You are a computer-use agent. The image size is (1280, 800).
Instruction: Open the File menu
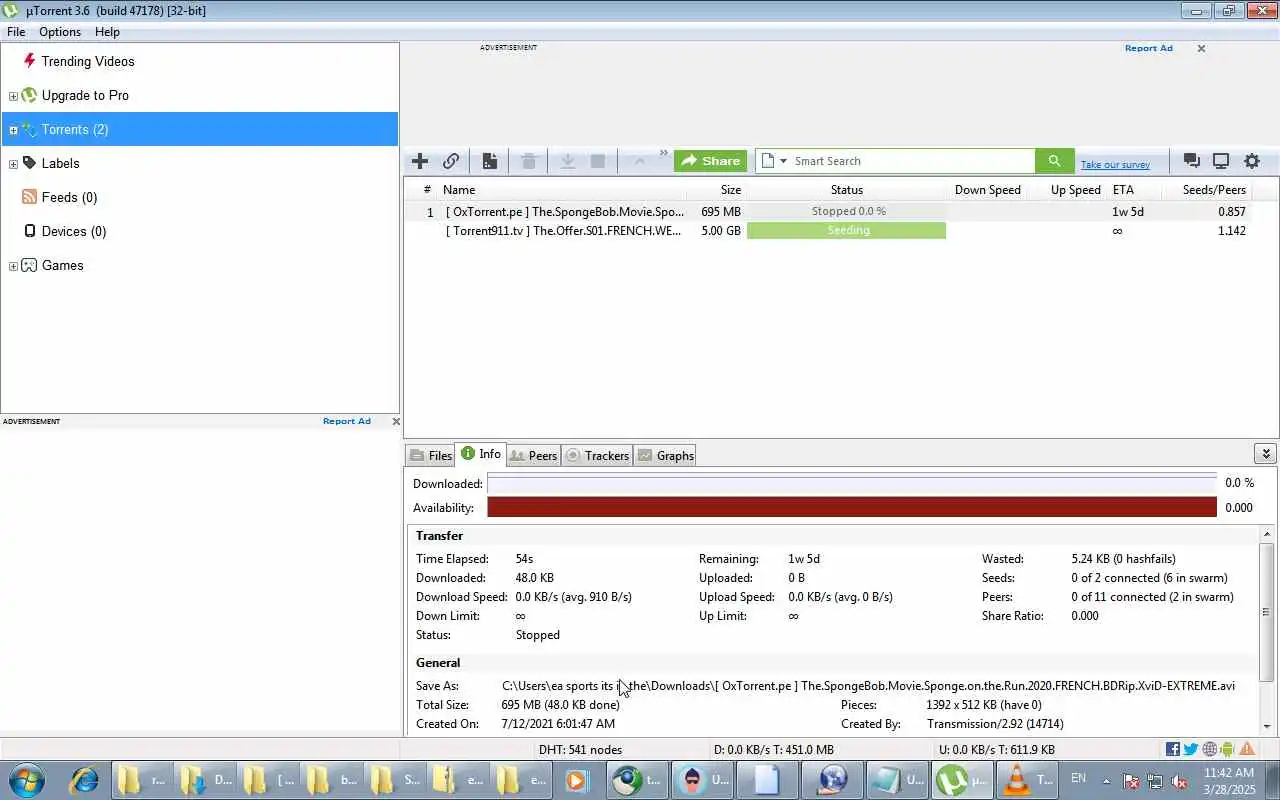coord(16,32)
